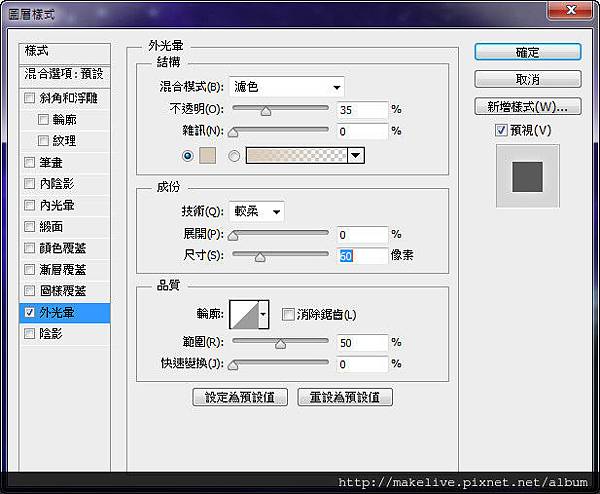The width and height of the screenshot is (600, 494).
Task: Select the 內光暈 list row label
Action: (57, 205)
